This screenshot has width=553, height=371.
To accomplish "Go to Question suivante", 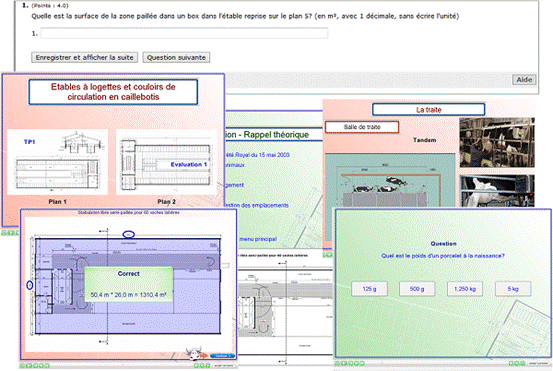I will [176, 57].
